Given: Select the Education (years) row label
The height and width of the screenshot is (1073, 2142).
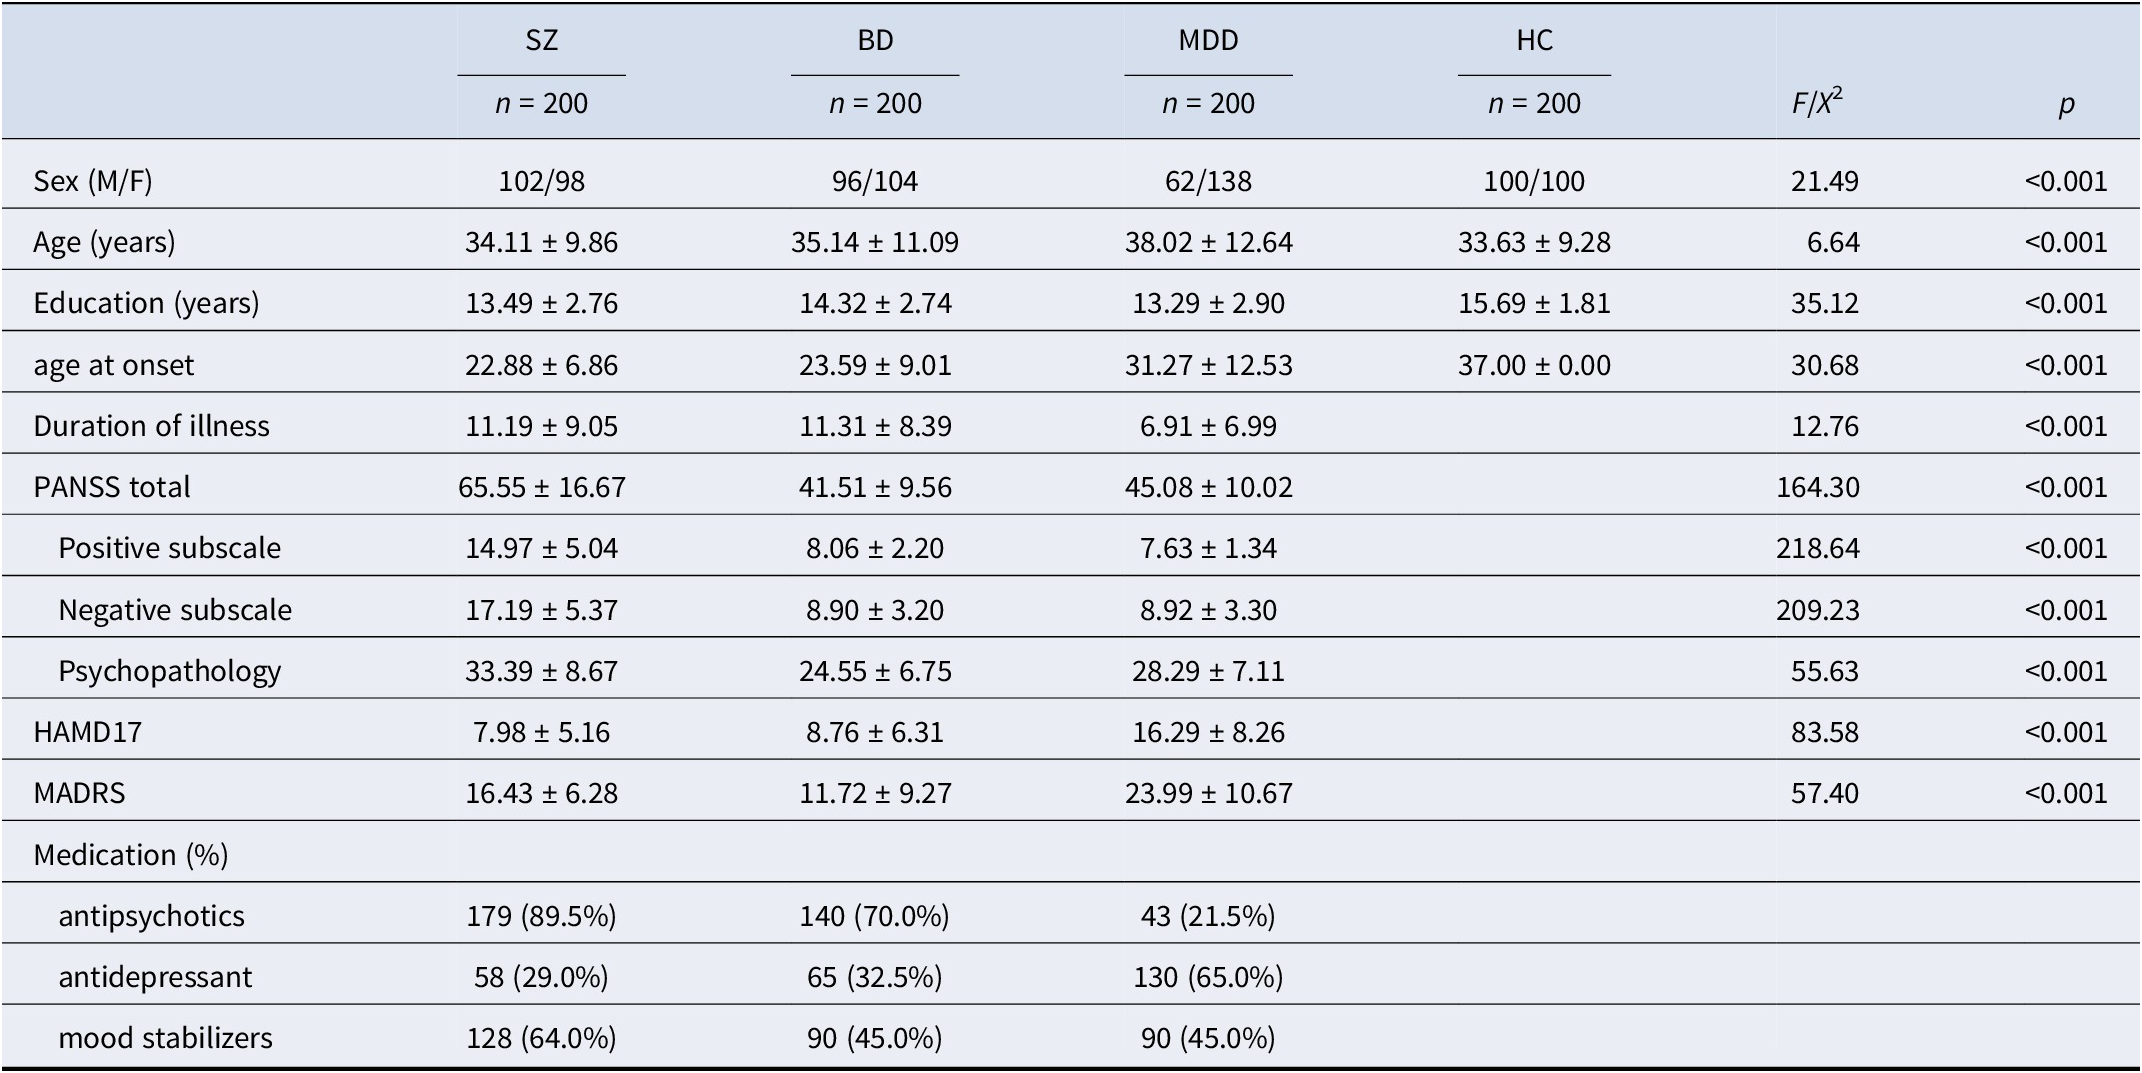Looking at the screenshot, I should [146, 303].
